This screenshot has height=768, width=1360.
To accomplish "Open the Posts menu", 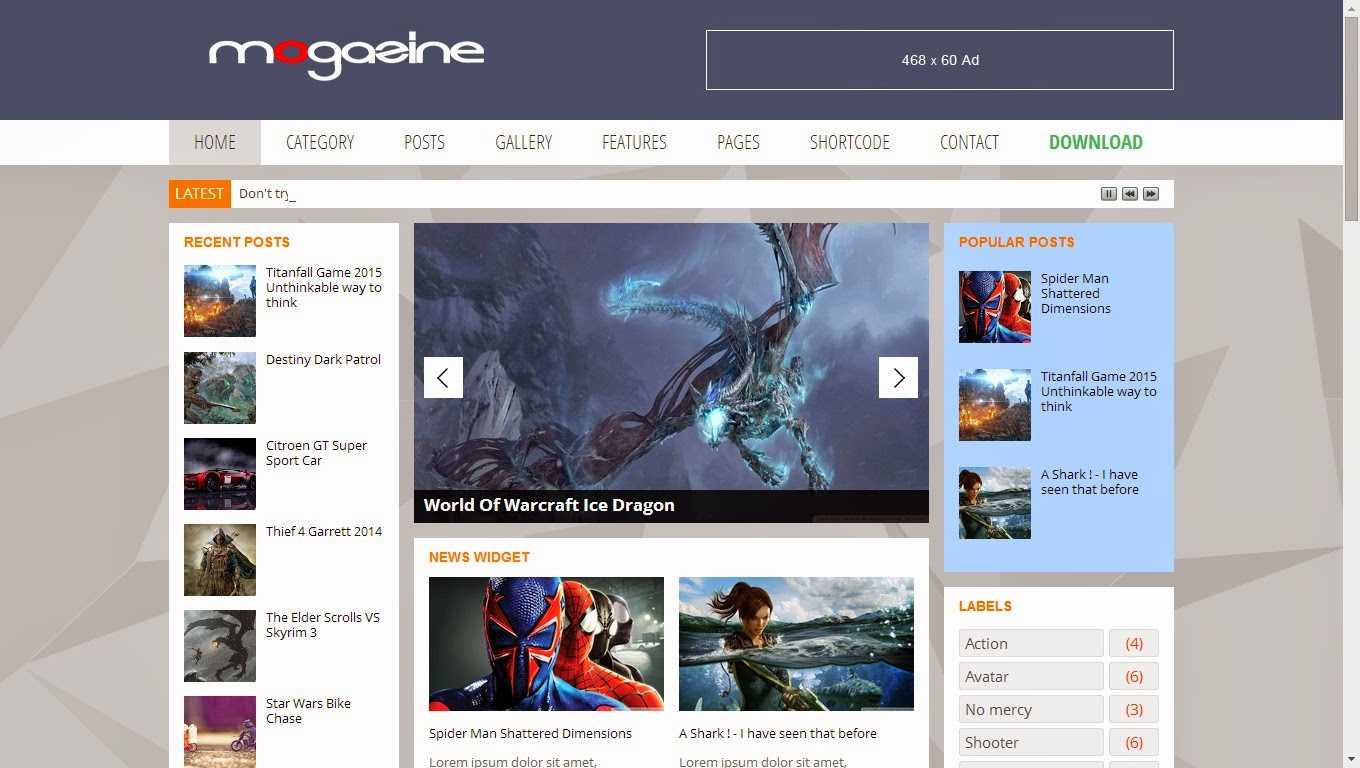I will [x=424, y=142].
